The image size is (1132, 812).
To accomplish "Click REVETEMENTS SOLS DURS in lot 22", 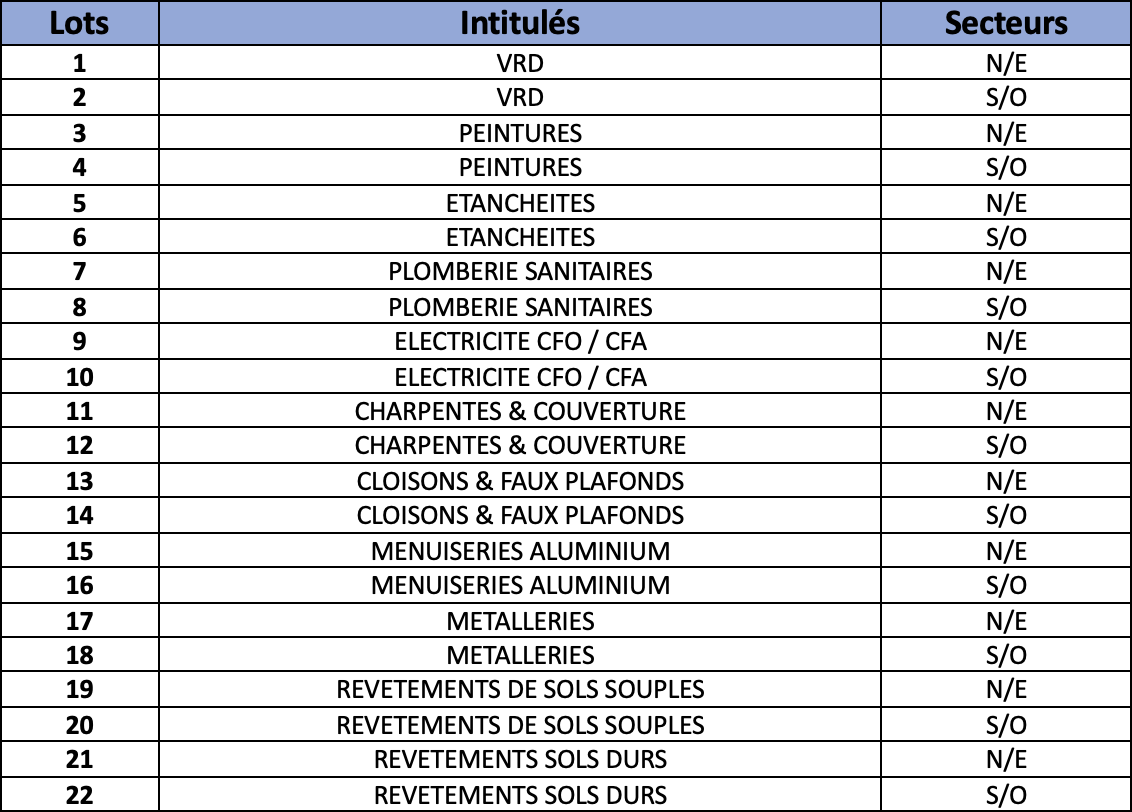I will coord(520,795).
